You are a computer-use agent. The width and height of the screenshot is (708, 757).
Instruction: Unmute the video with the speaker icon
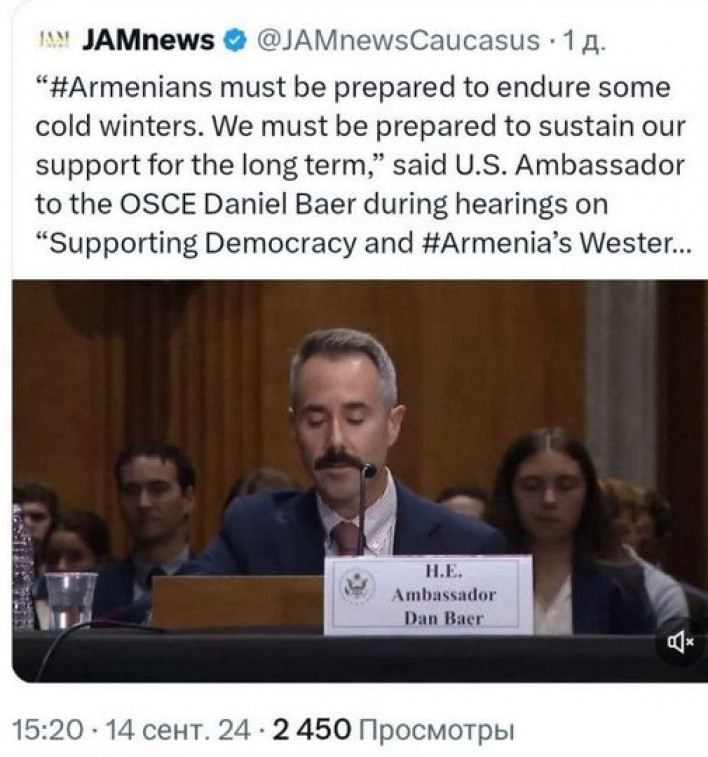click(680, 642)
